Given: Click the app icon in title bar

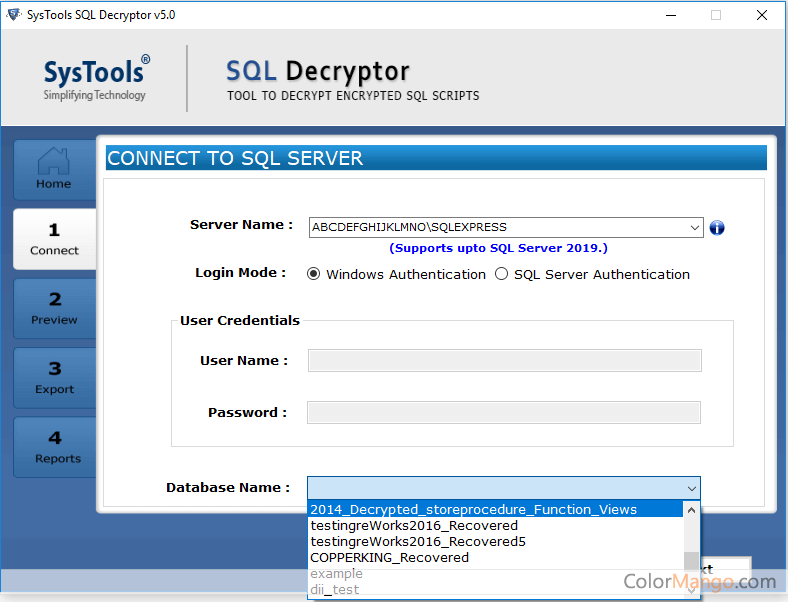Looking at the screenshot, I should (x=13, y=15).
